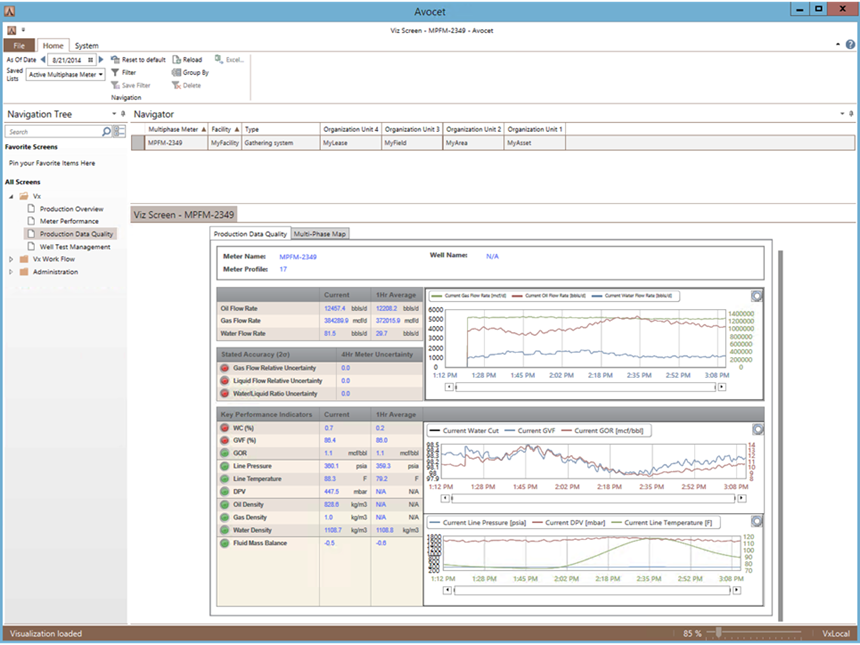Click the Reload icon in ribbon

[177, 60]
